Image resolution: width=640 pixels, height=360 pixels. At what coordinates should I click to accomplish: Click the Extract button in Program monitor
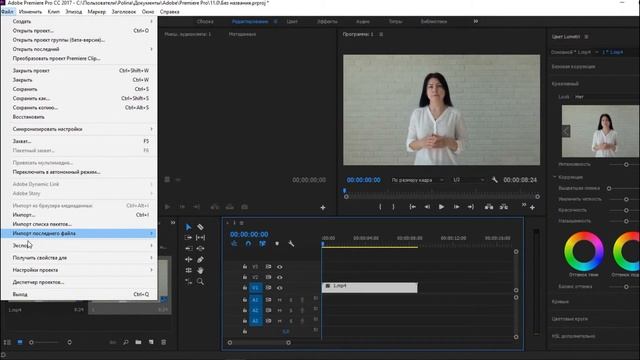(x=504, y=207)
